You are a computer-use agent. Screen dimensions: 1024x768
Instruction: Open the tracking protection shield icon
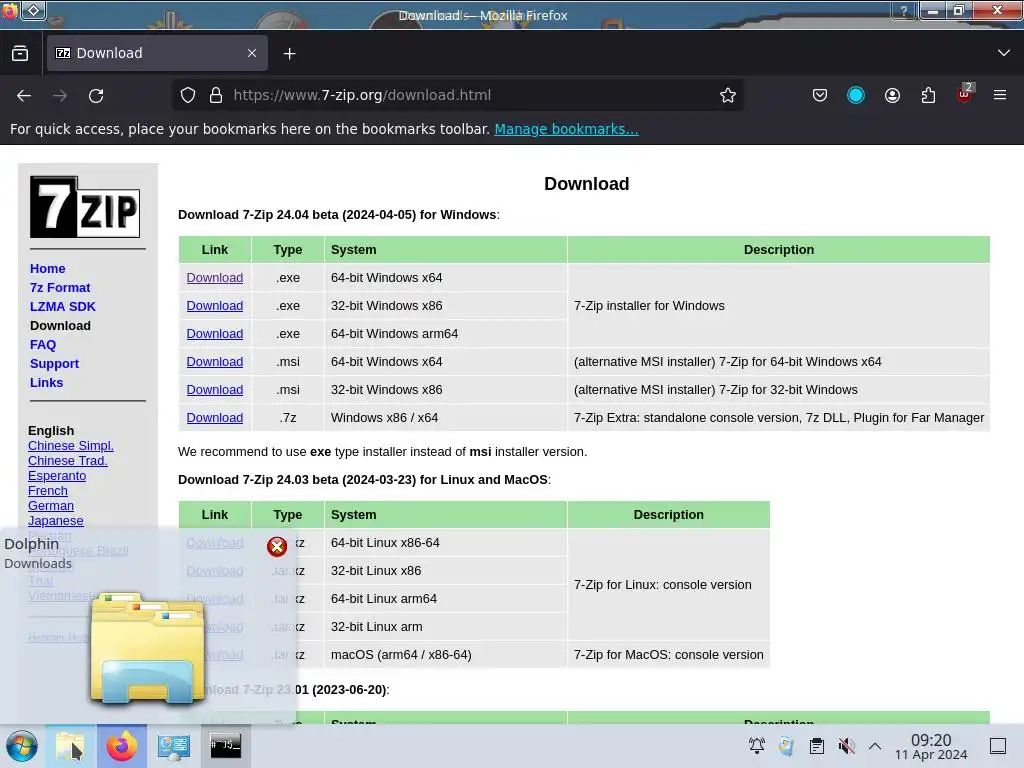coord(188,95)
